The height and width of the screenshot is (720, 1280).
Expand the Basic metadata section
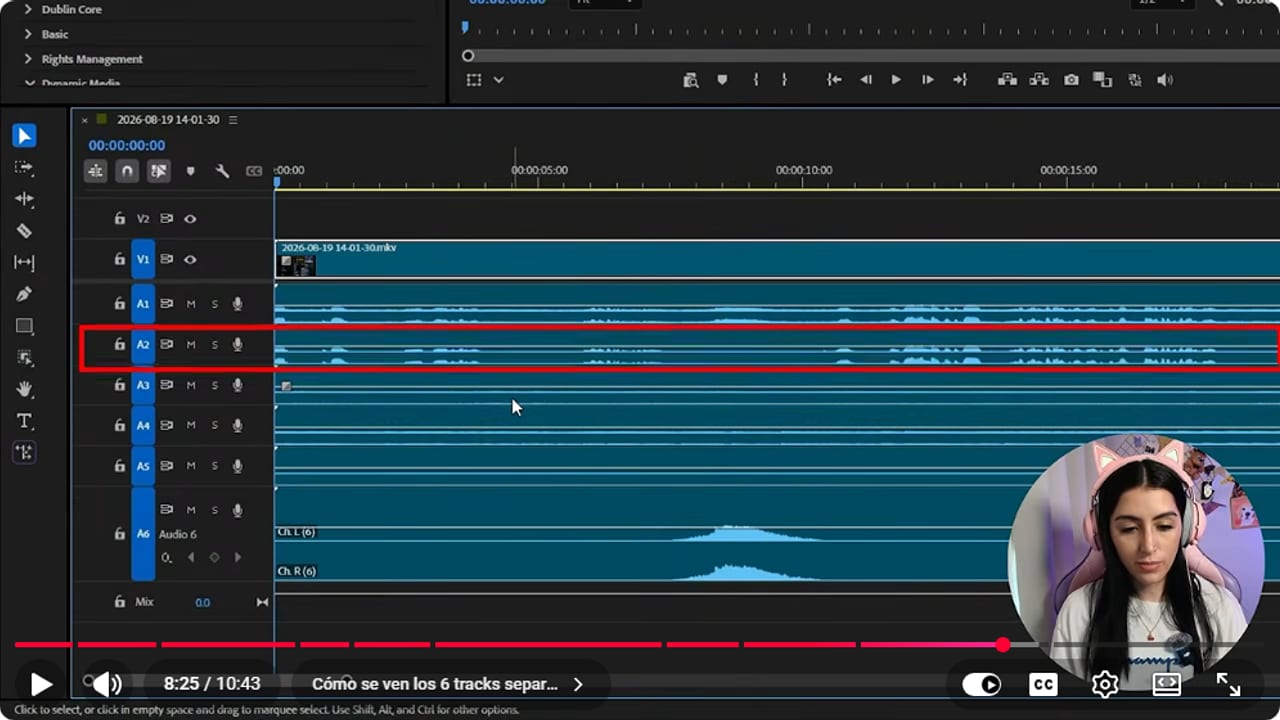(28, 34)
